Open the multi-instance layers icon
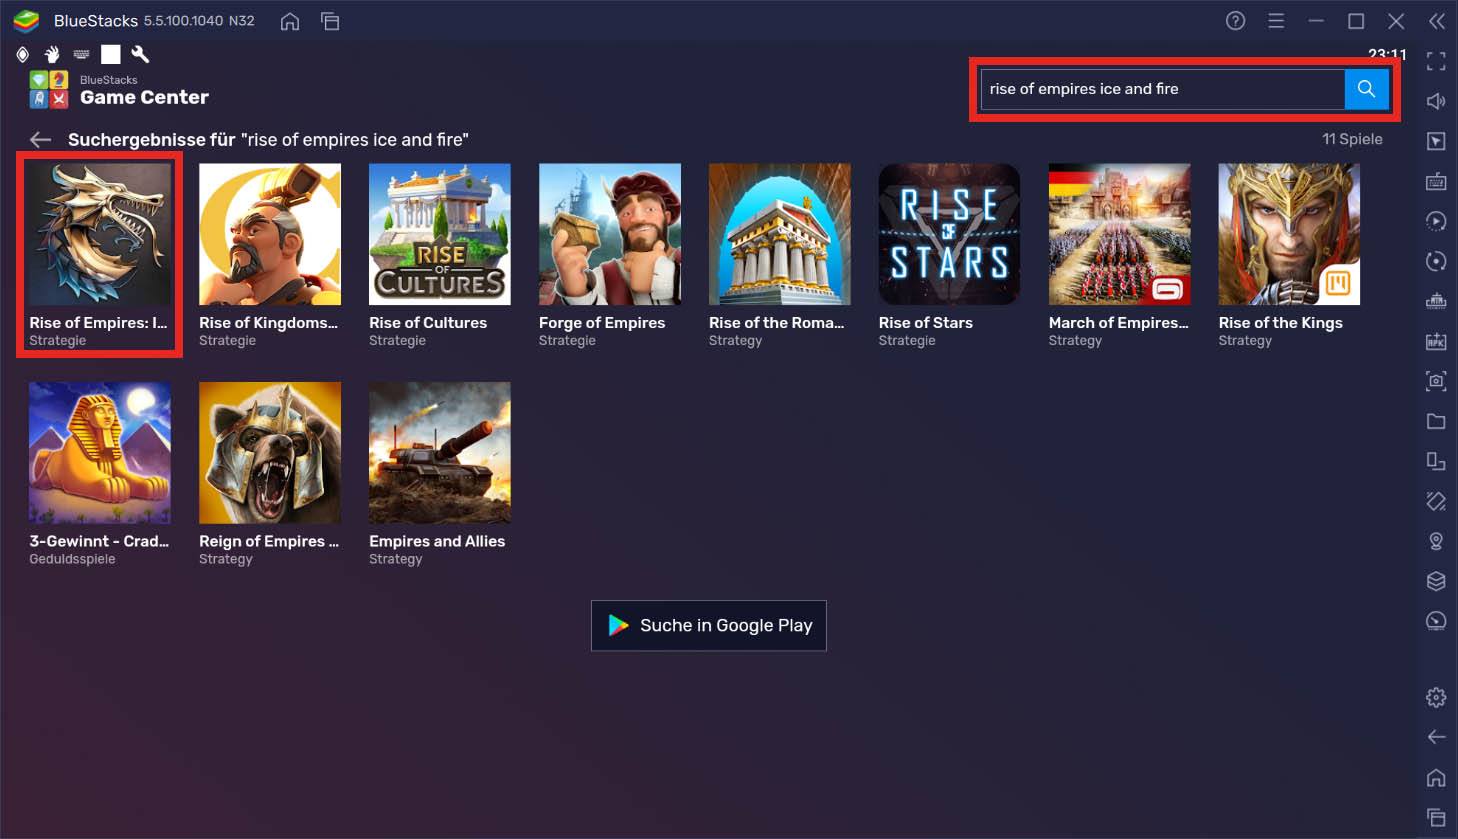Image resolution: width=1458 pixels, height=839 pixels. (1436, 581)
